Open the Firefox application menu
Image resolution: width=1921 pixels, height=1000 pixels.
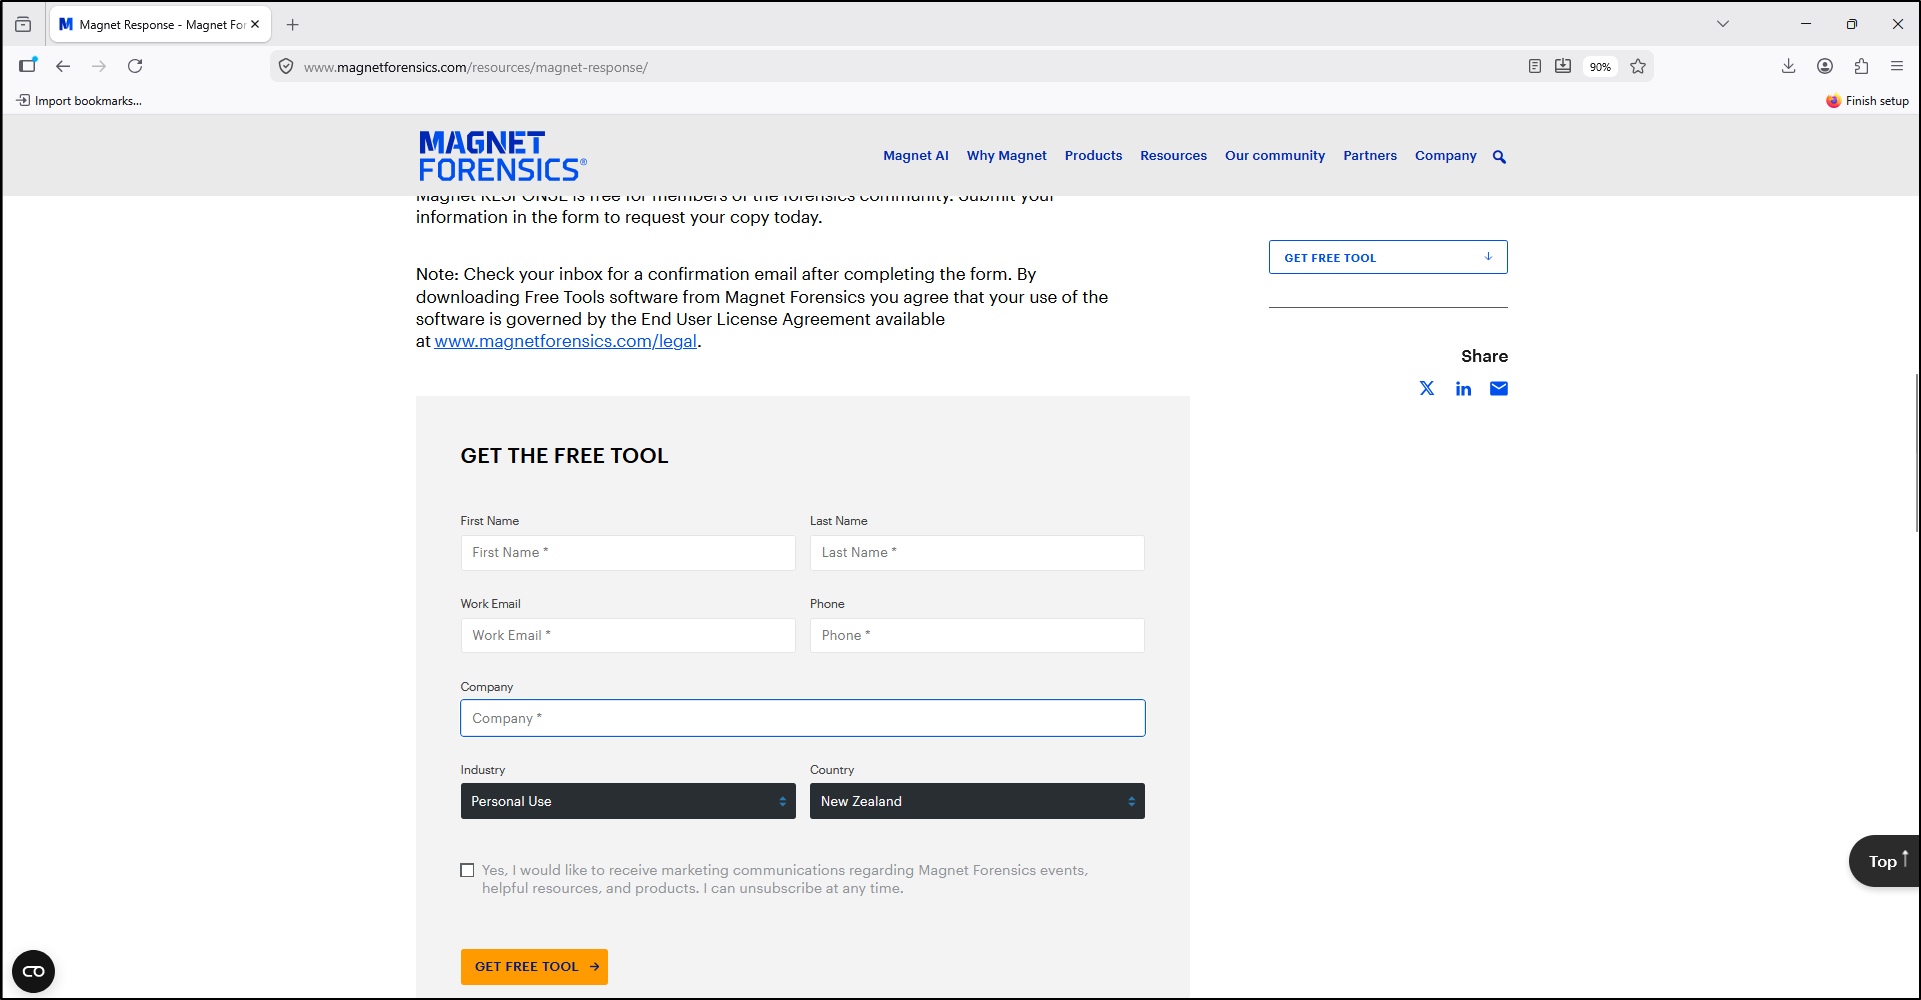pyautogui.click(x=1897, y=66)
